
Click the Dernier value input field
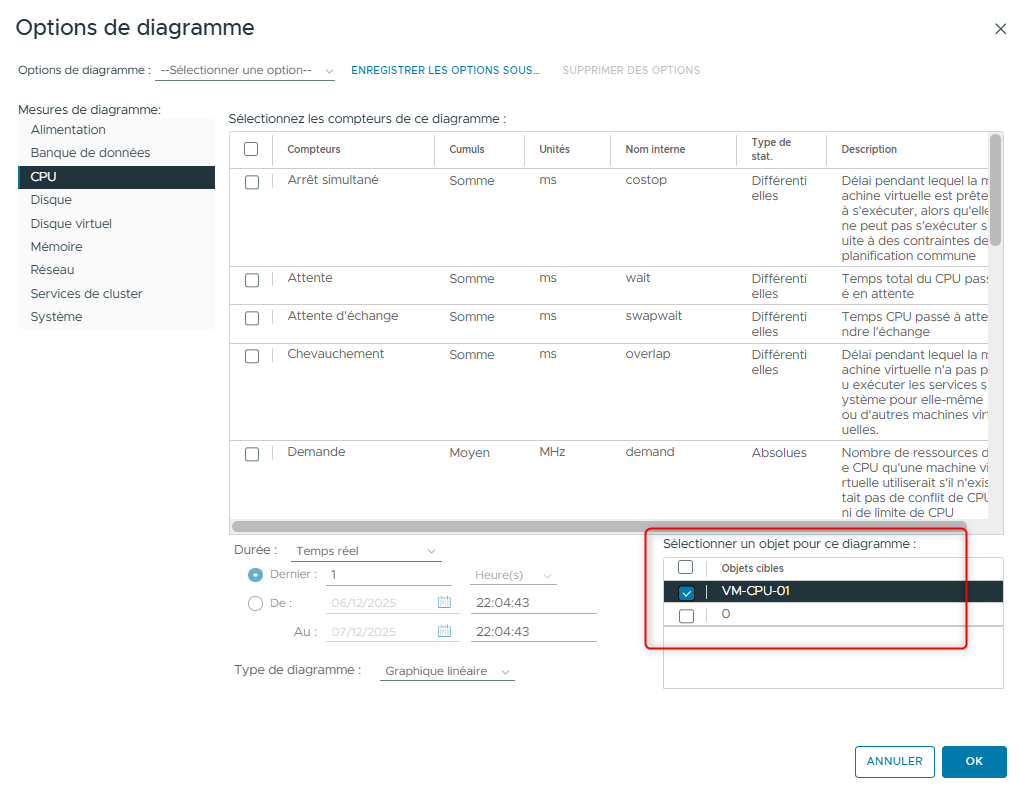388,575
